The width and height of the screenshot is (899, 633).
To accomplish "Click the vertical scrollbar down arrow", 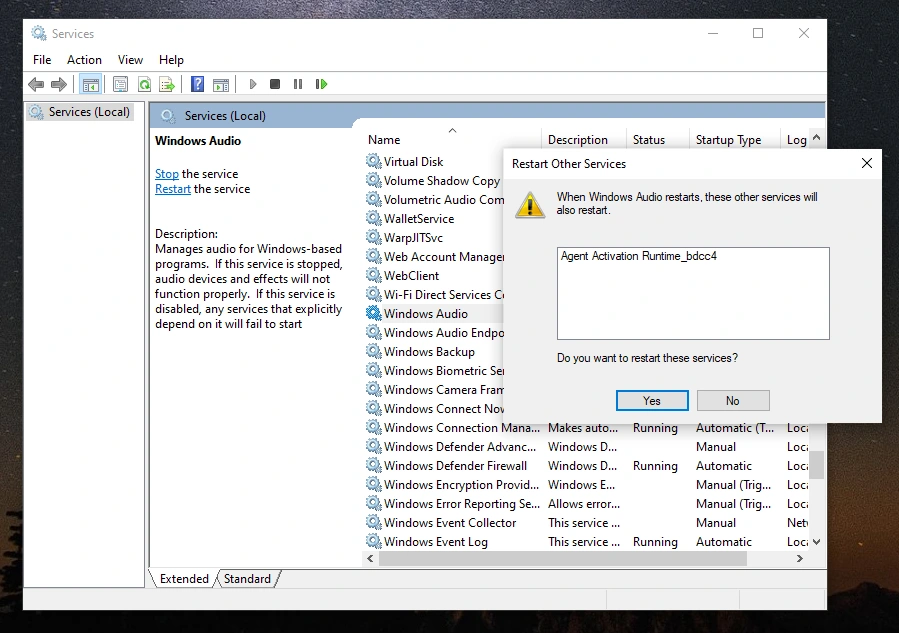I will 816,541.
